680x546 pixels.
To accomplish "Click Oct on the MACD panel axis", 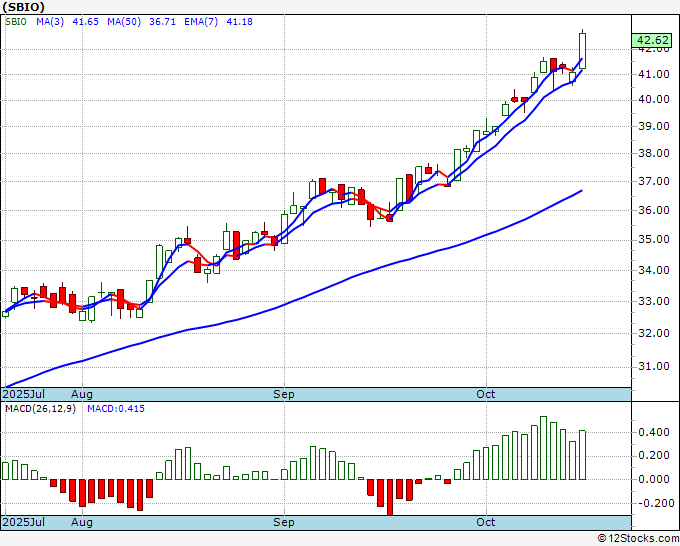I will [486, 522].
